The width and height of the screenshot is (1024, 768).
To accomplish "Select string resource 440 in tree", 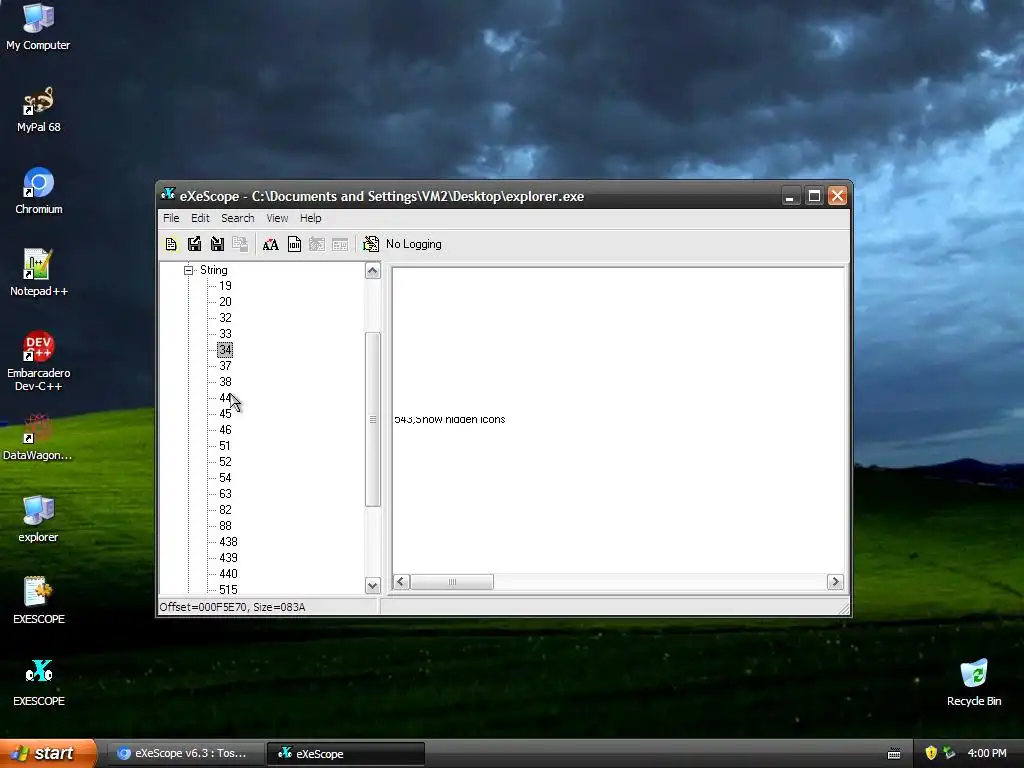I will (229, 574).
